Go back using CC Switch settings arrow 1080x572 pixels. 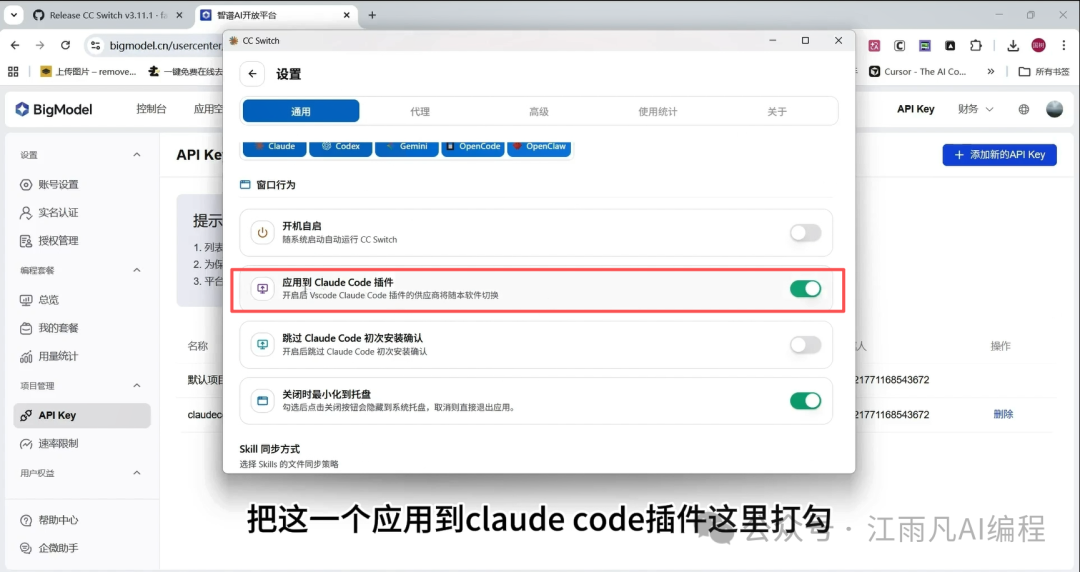pyautogui.click(x=252, y=74)
